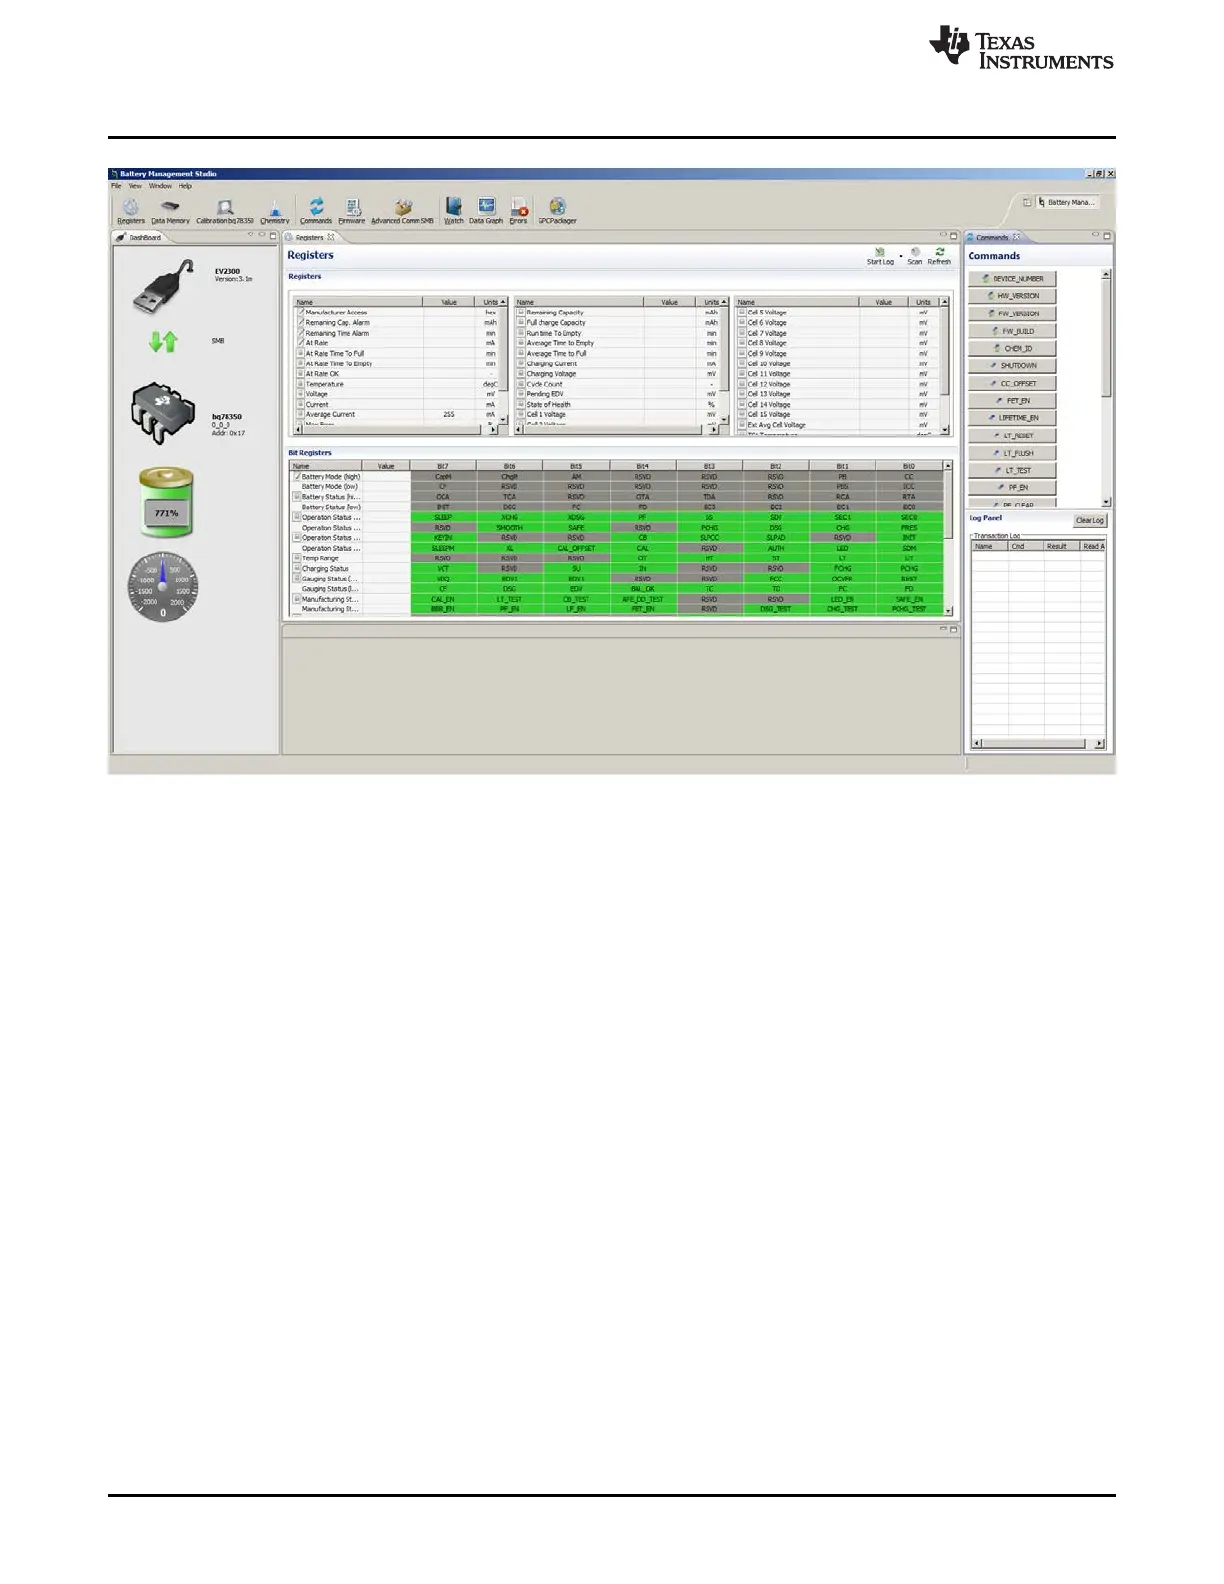Click the Bit Registers vertical scrollbar
Viewport: 1224px width, 1584px height.
948,538
